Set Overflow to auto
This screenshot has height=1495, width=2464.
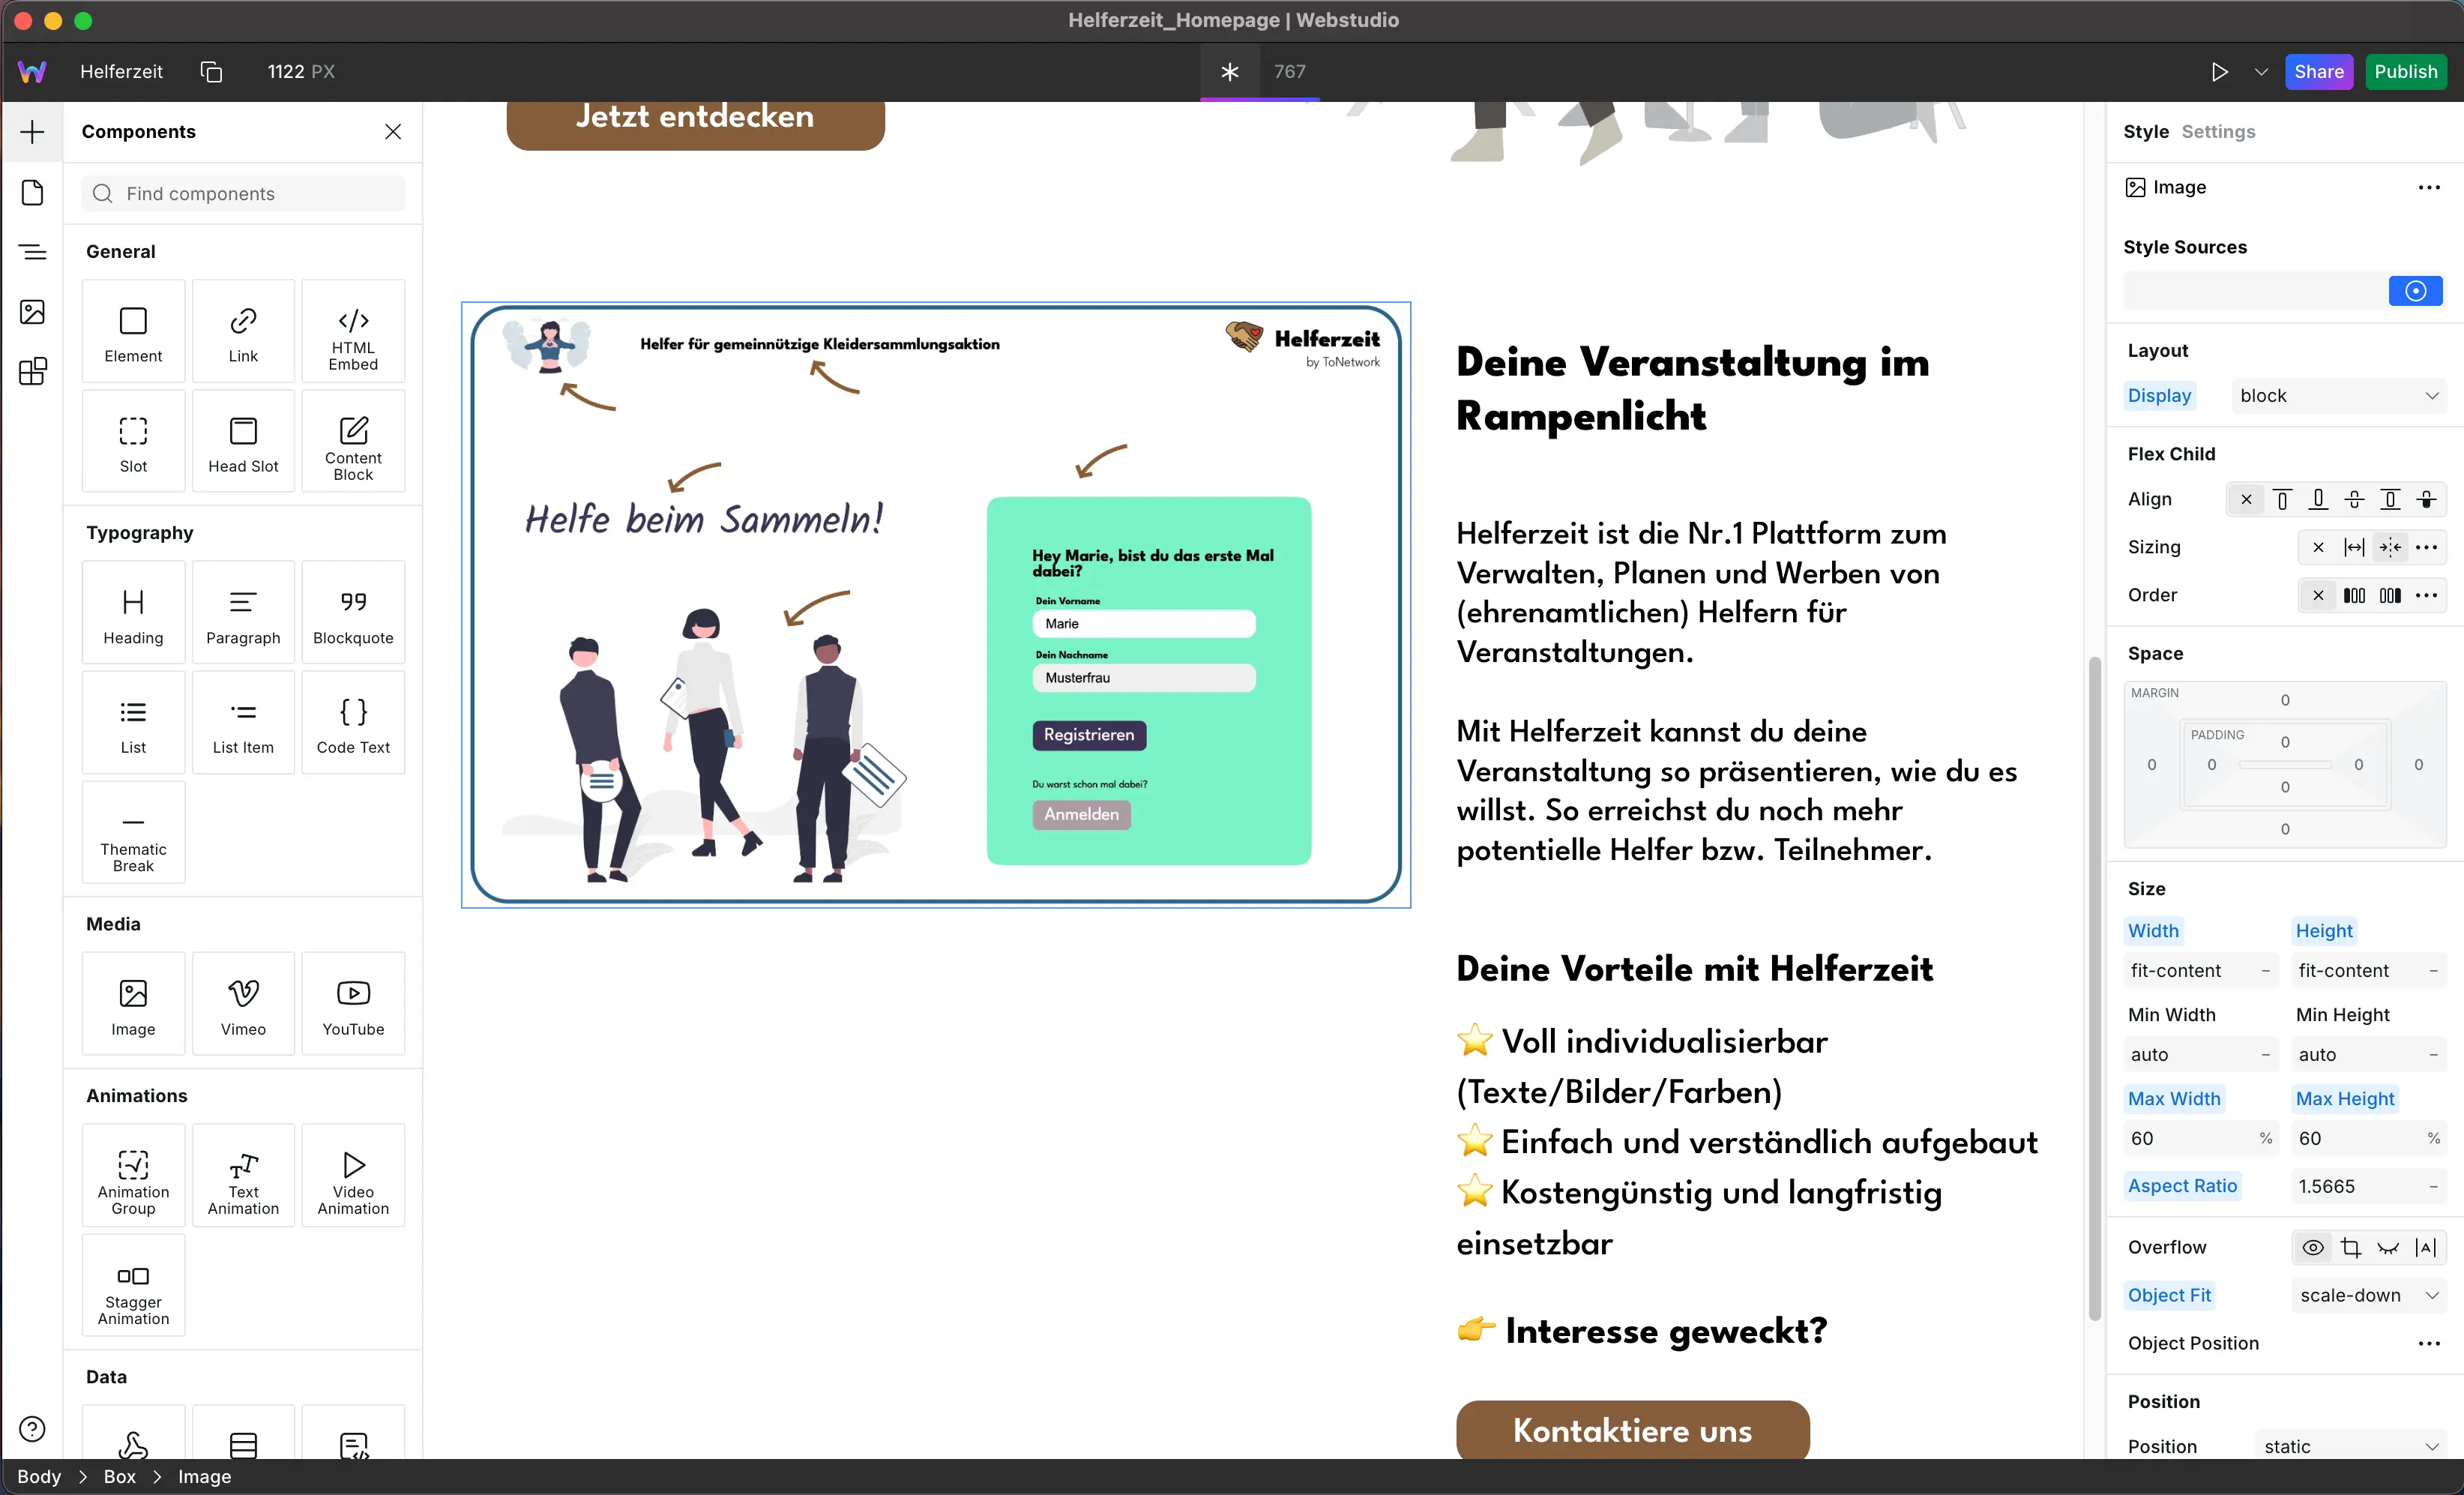click(x=2425, y=1247)
